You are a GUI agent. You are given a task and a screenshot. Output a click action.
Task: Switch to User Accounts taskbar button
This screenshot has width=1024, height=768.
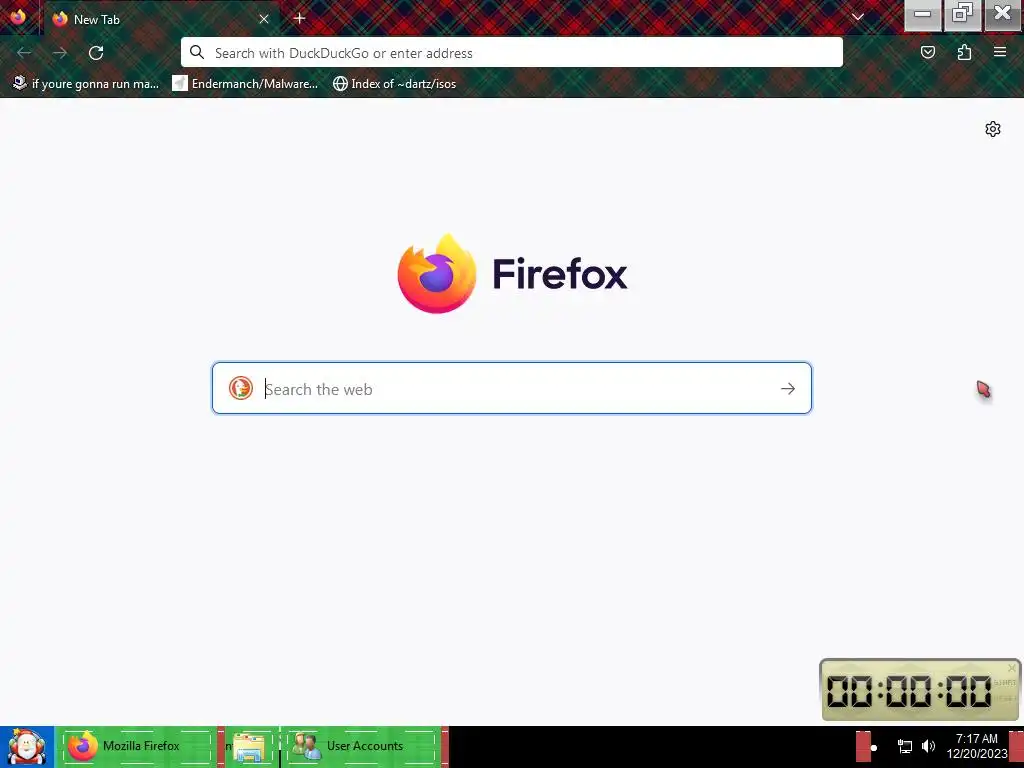[x=361, y=746]
